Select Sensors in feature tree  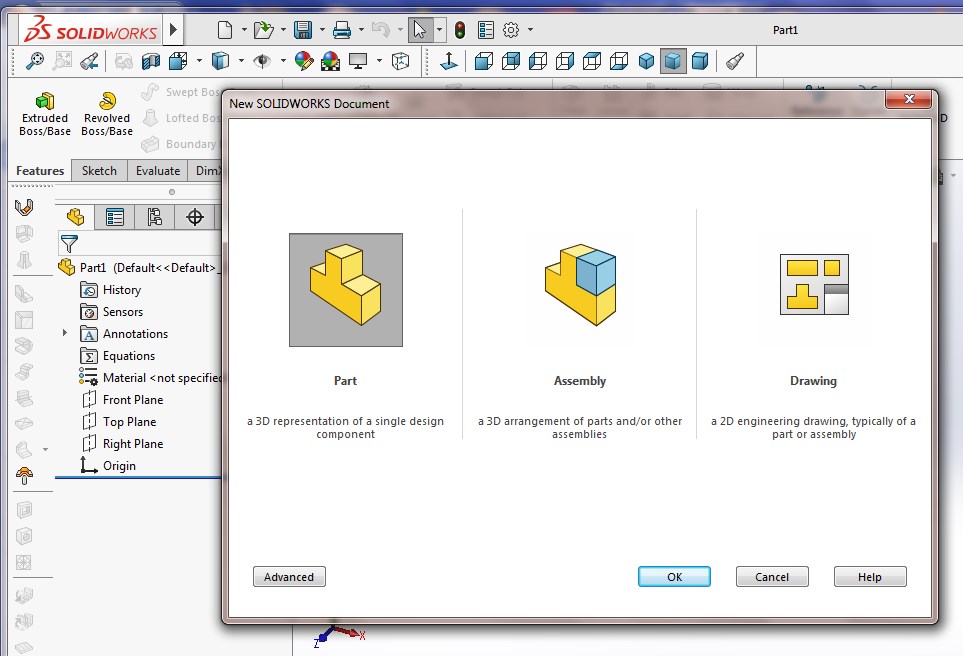point(111,312)
